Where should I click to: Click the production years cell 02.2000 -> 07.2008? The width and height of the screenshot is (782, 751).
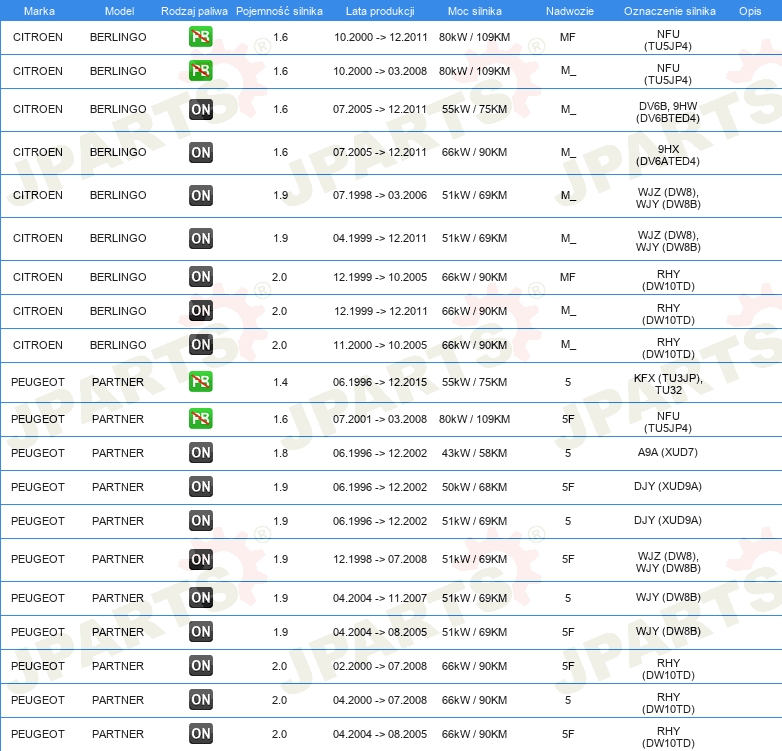coord(380,666)
